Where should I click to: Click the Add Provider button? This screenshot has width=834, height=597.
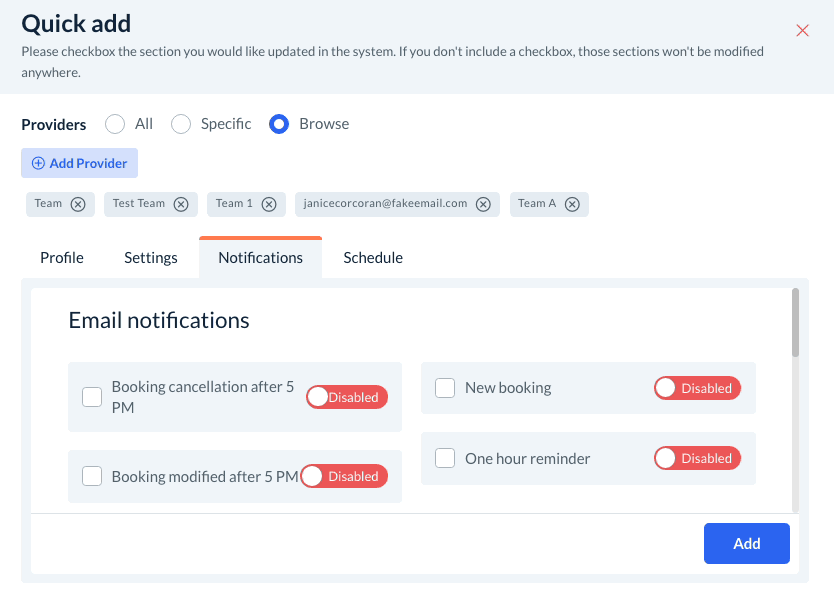pos(80,163)
